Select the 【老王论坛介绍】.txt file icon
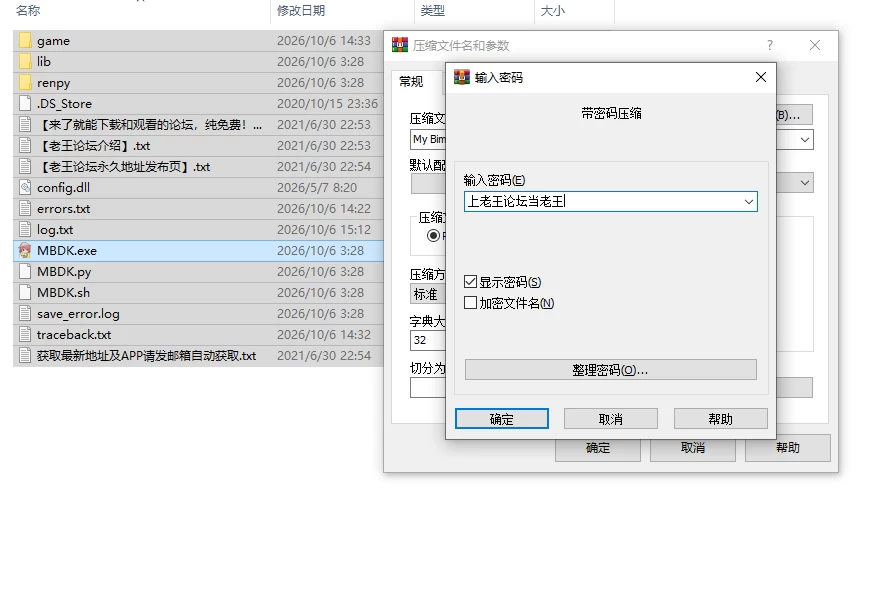The image size is (892, 589). (x=25, y=145)
